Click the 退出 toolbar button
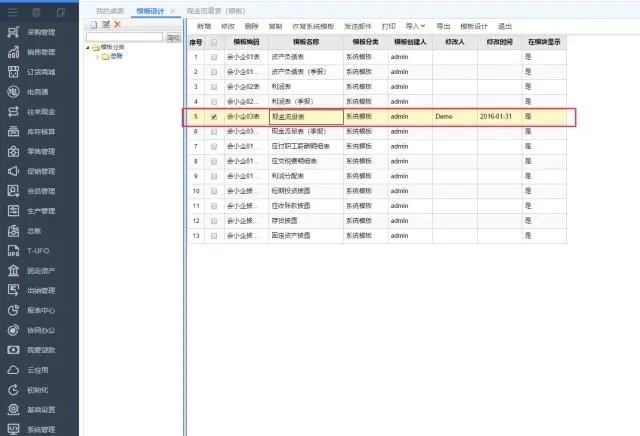 click(x=505, y=26)
